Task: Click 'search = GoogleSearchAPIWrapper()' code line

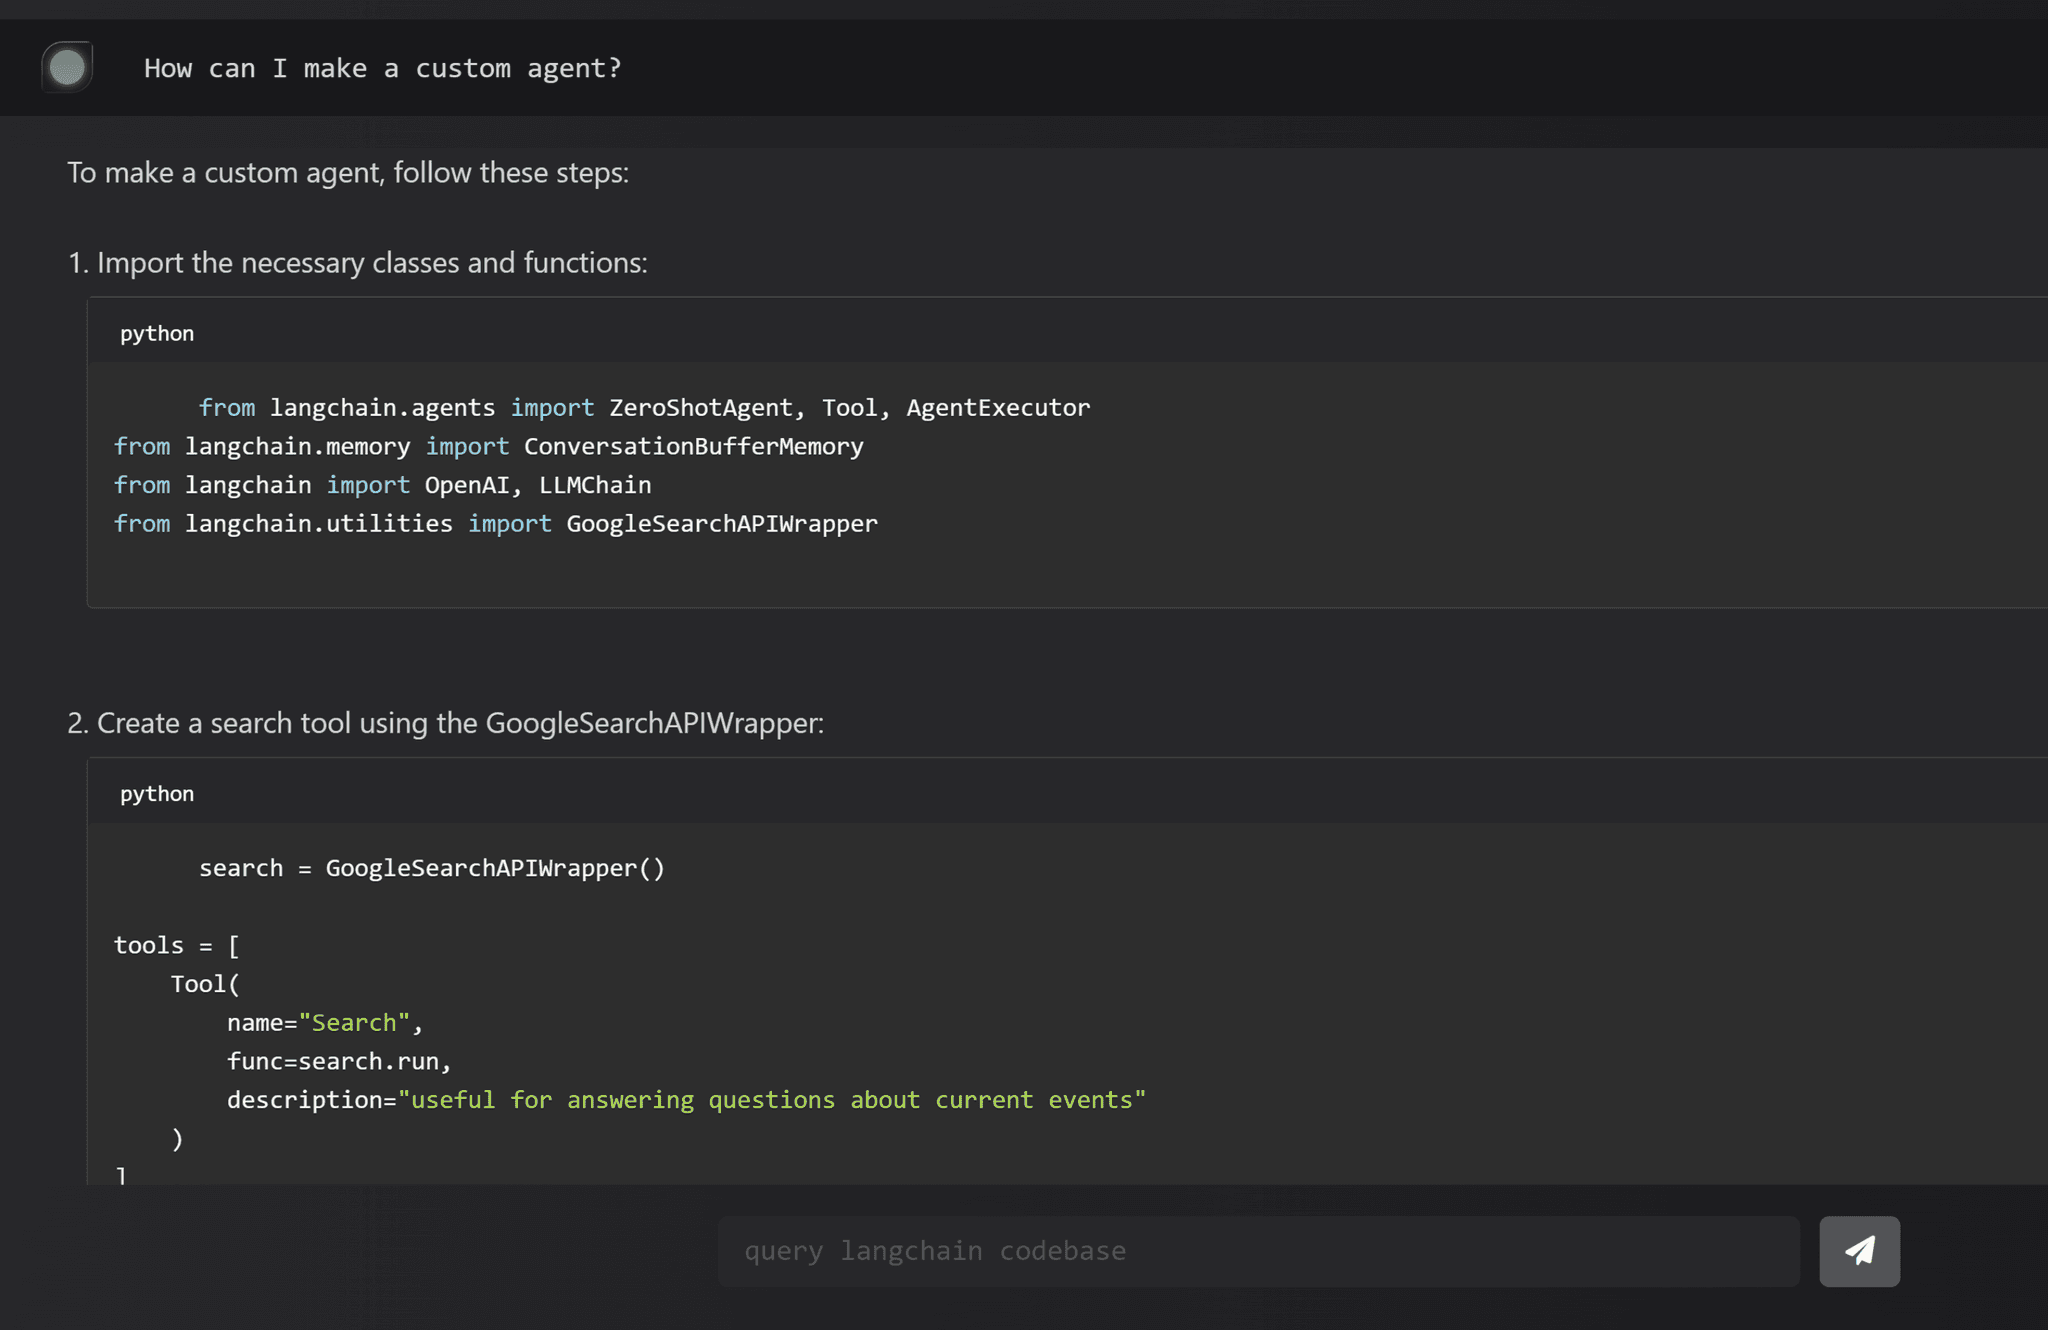Action: coord(431,868)
